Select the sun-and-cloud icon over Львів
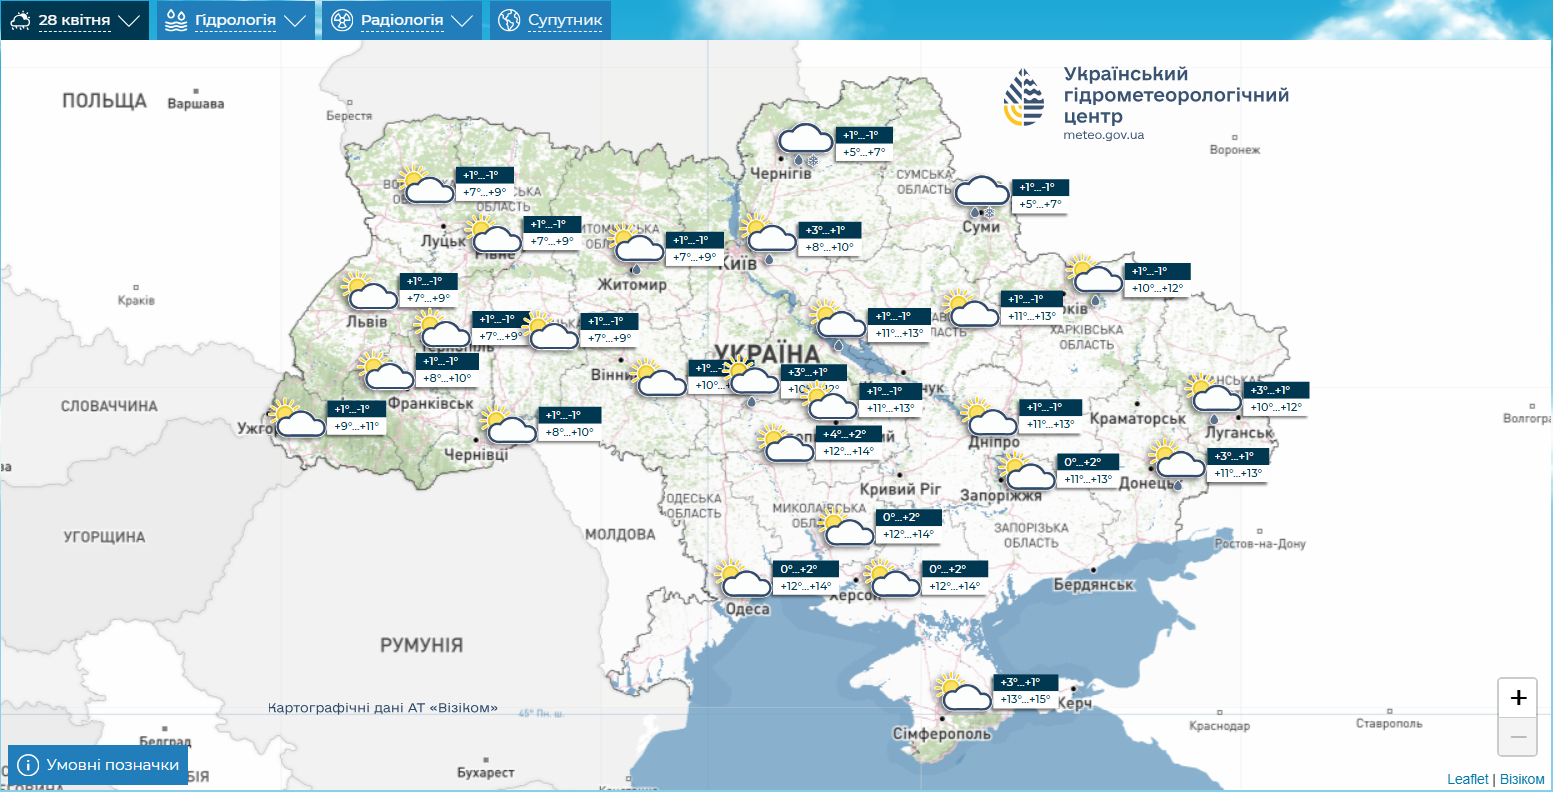Viewport: 1553px width, 792px height. coord(368,293)
